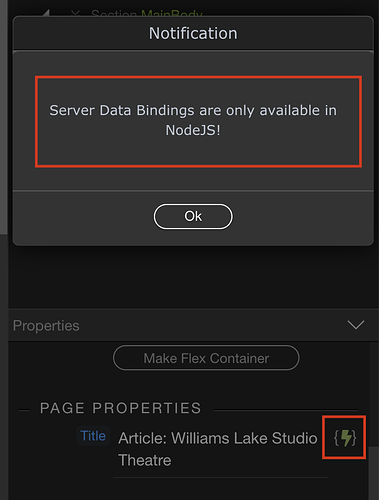The height and width of the screenshot is (500, 379).
Task: Click the PAGE PROPERTIES section heading
Action: click(x=120, y=408)
